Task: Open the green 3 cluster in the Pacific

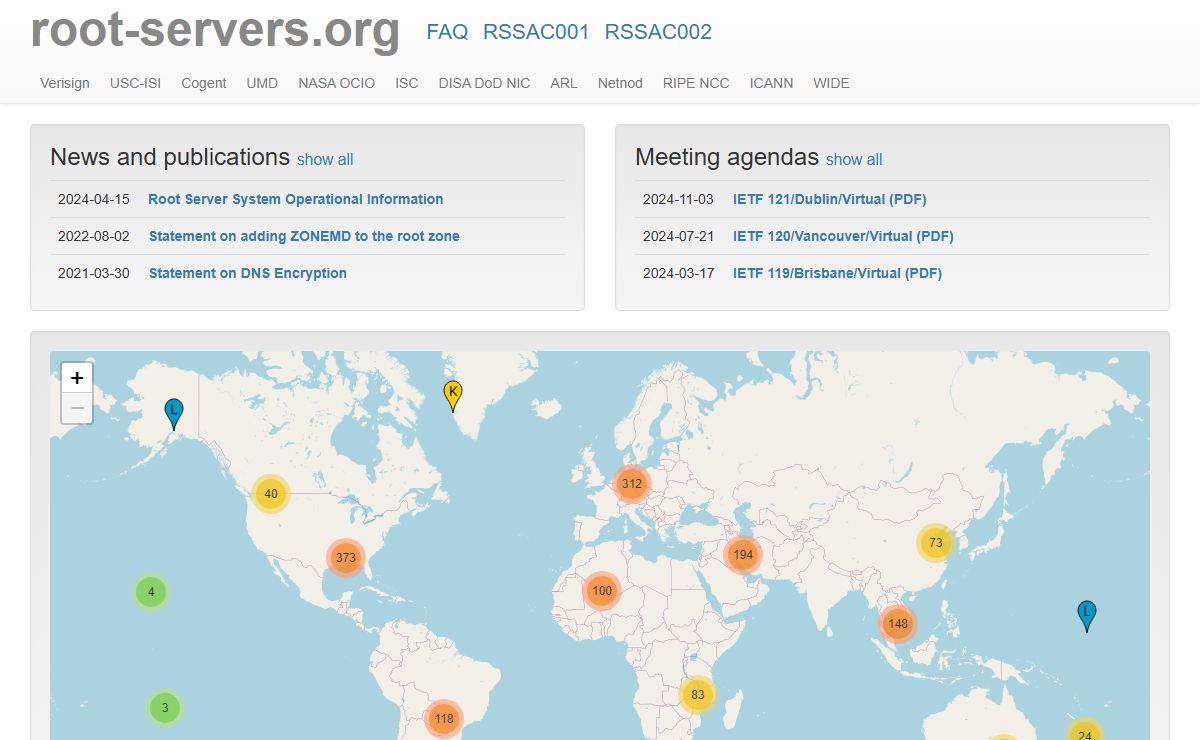Action: click(165, 708)
